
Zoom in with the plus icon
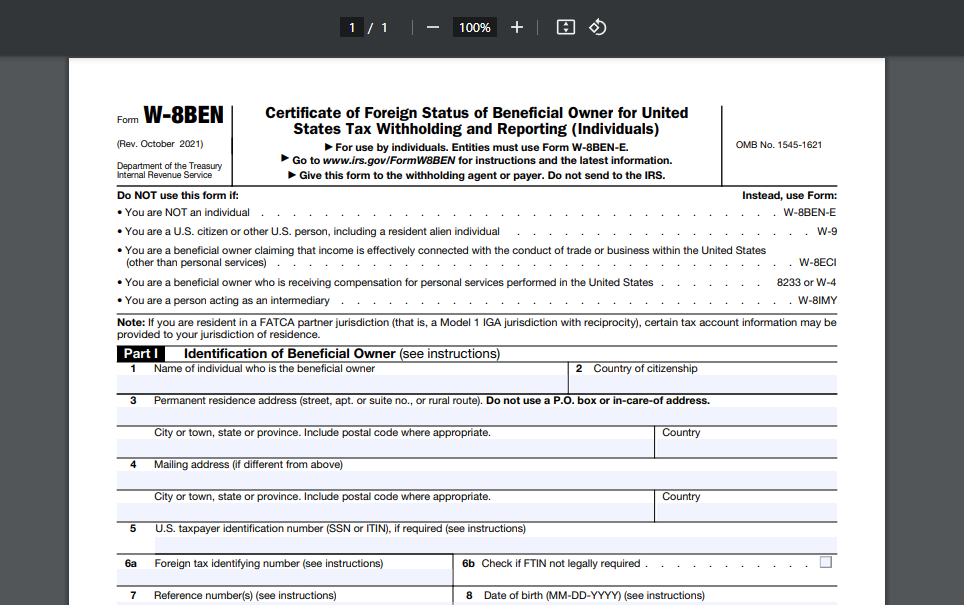point(517,27)
